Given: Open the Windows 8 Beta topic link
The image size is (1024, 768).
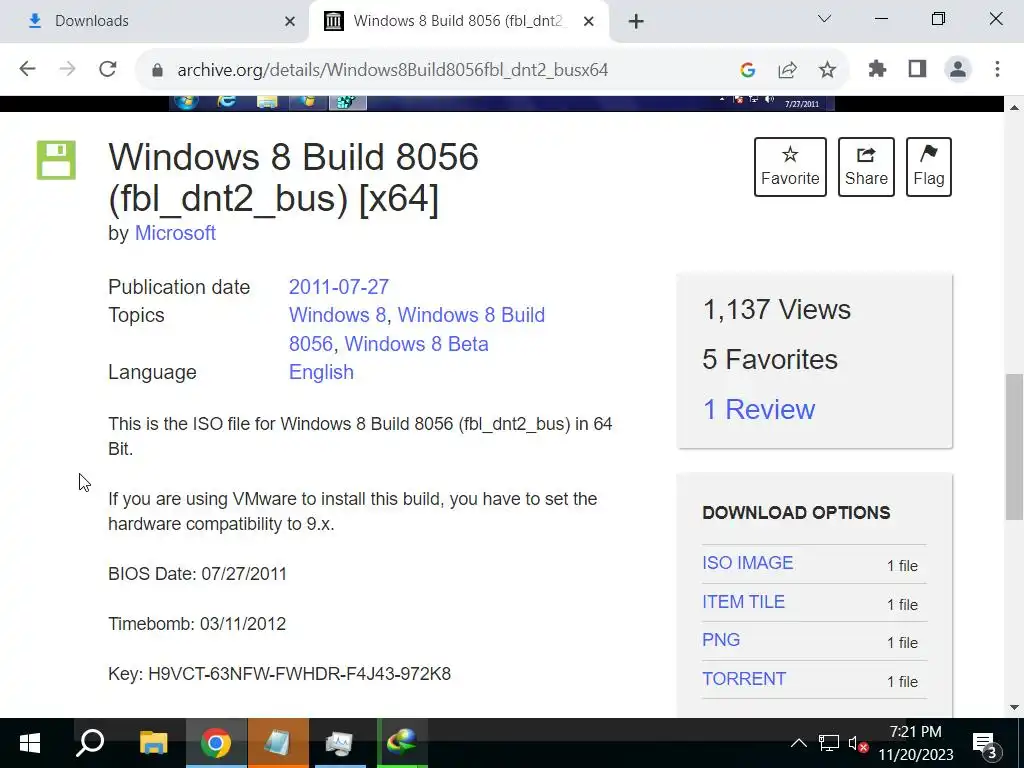Looking at the screenshot, I should [x=416, y=344].
